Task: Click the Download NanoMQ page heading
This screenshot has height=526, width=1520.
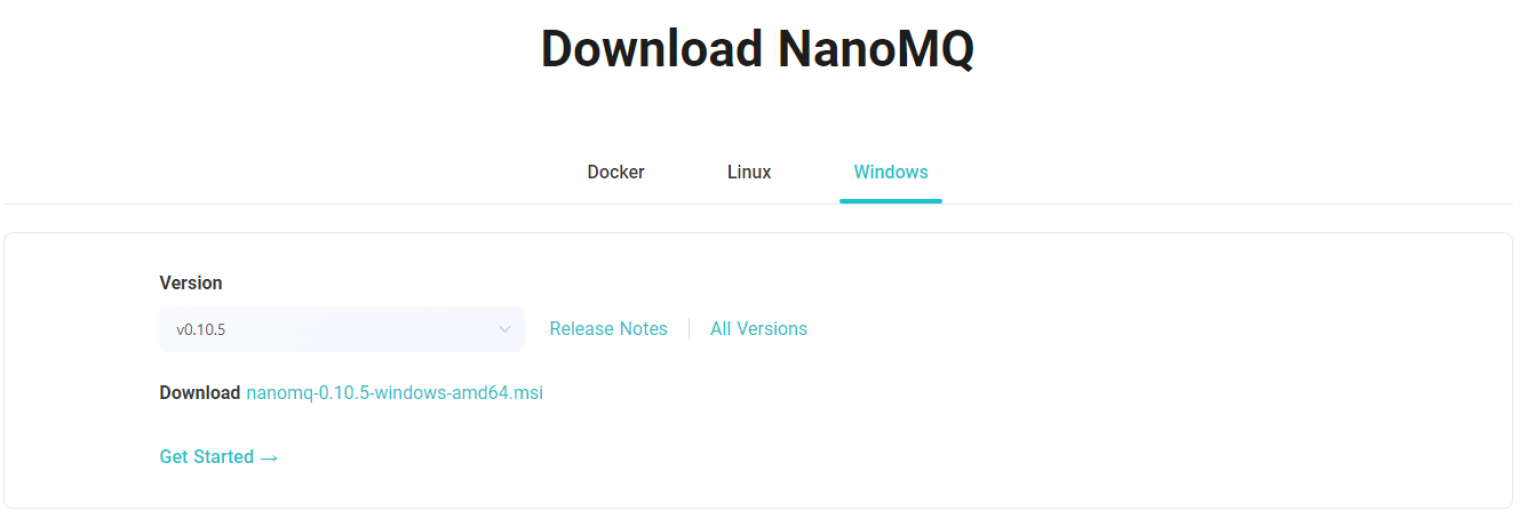Action: point(757,49)
